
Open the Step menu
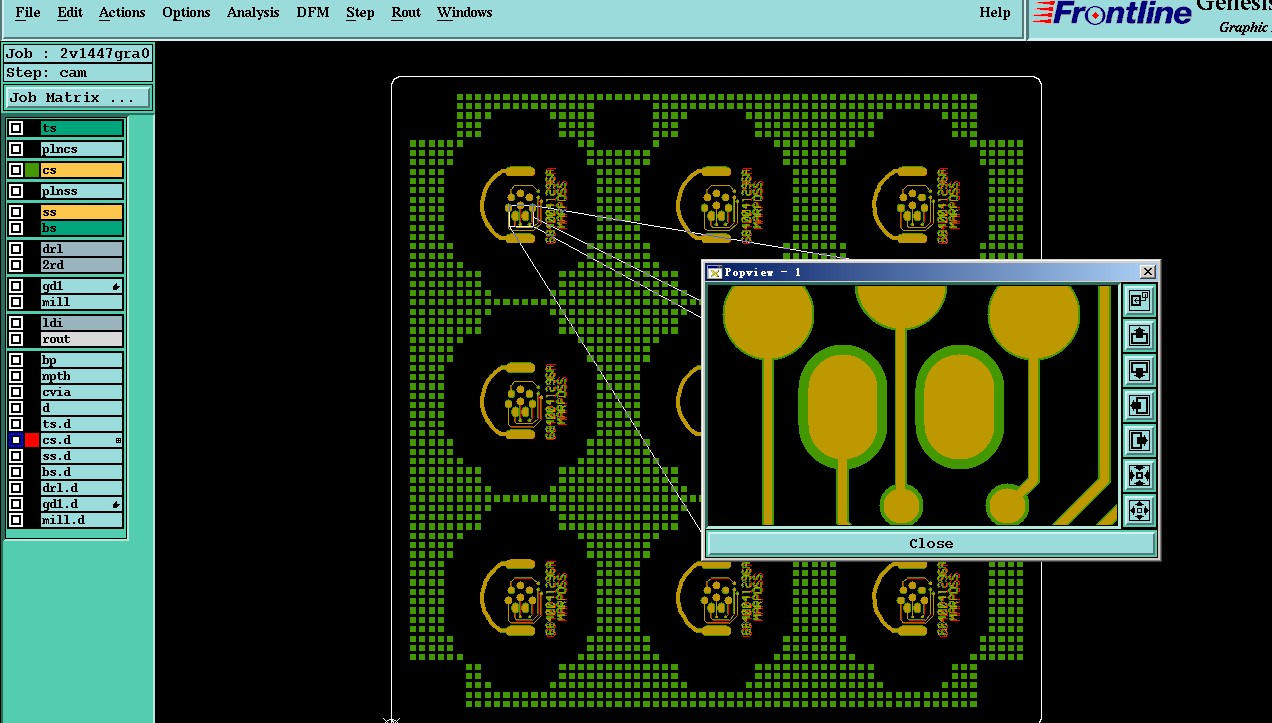[x=360, y=13]
